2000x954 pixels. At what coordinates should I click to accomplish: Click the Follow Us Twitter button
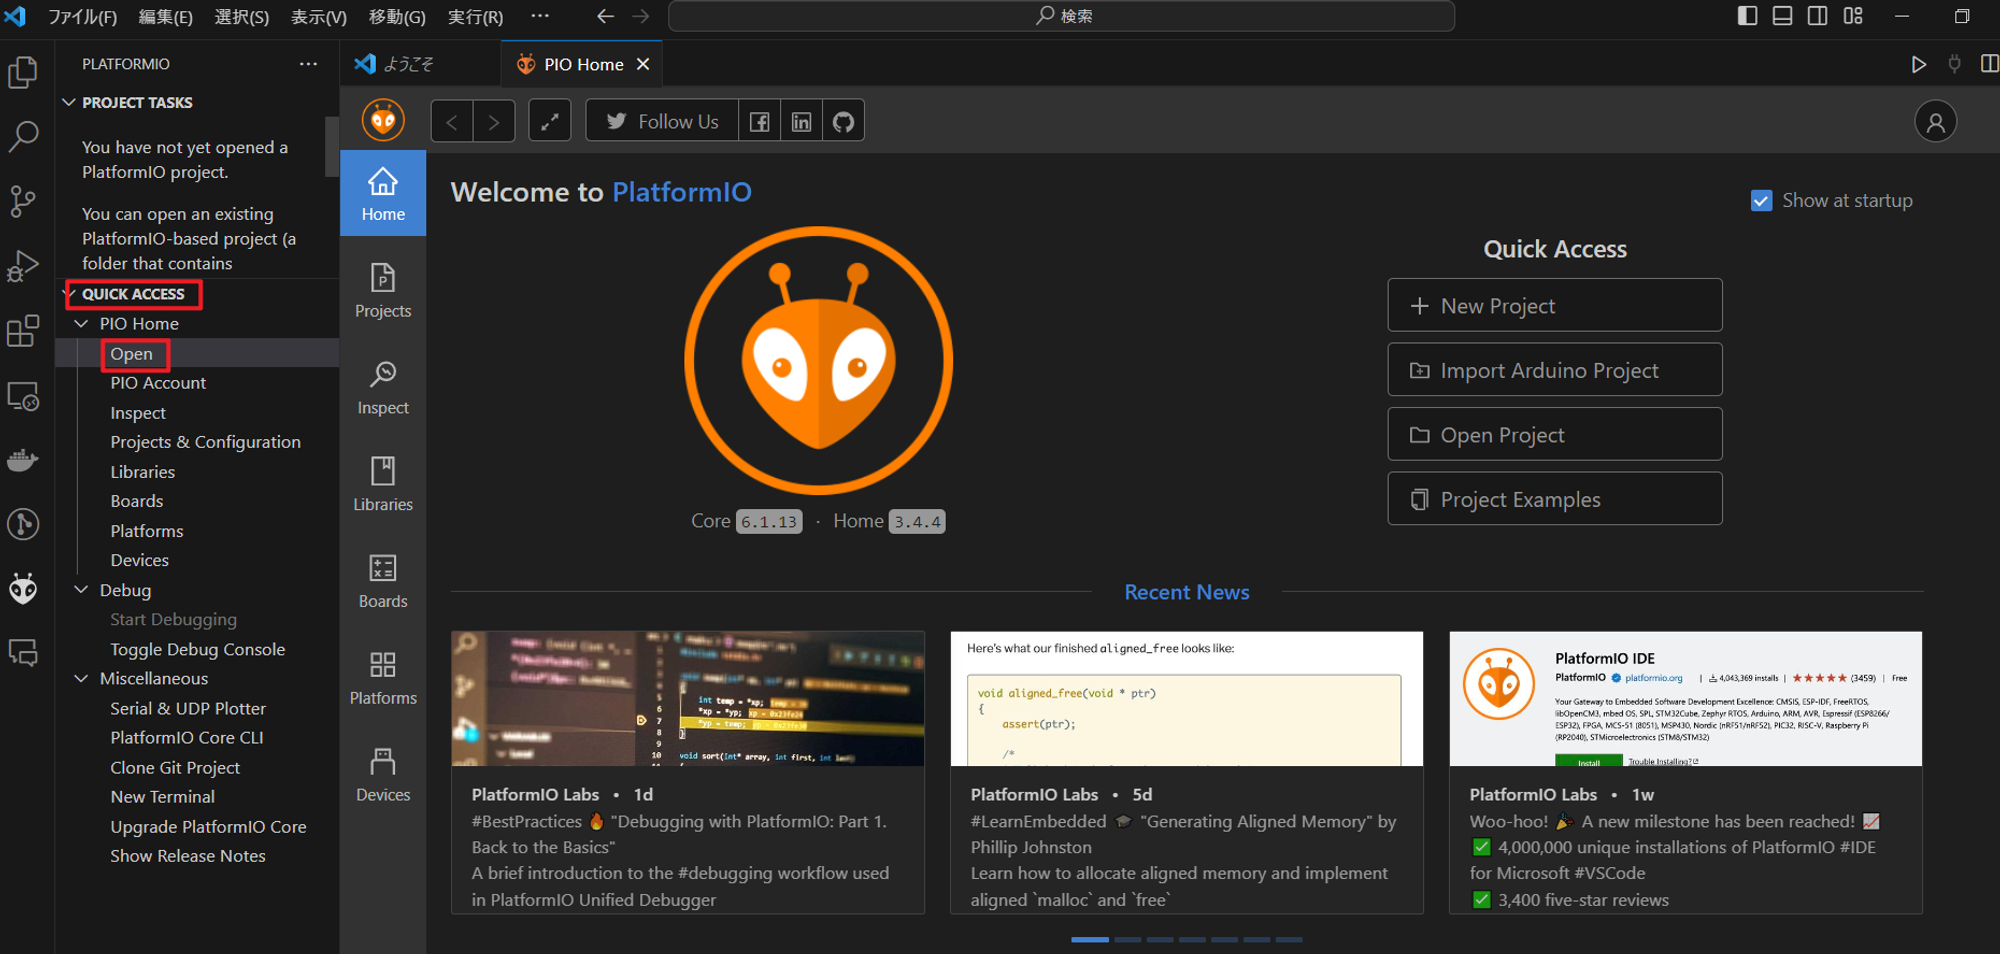[x=662, y=122]
